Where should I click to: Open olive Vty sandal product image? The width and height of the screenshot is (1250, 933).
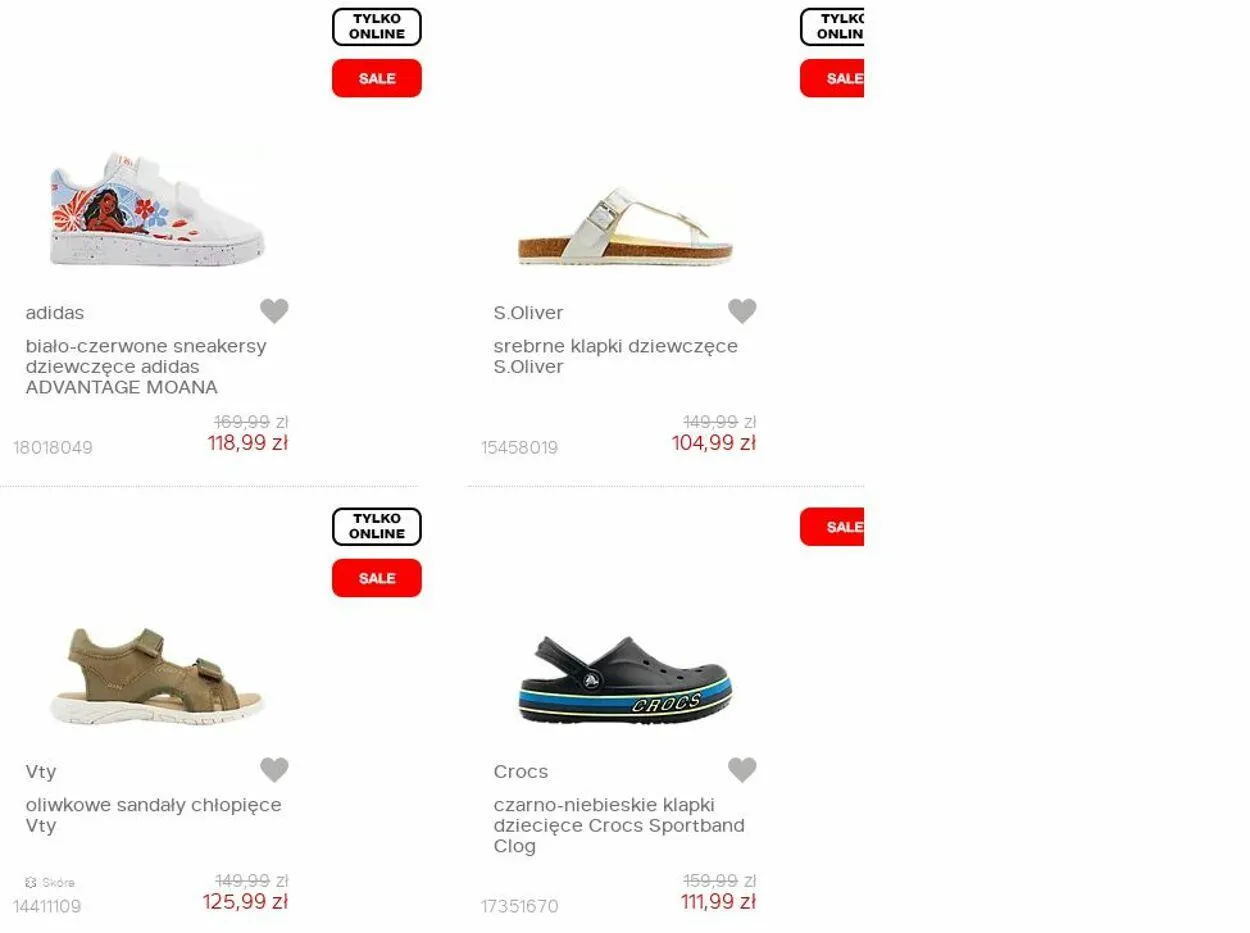157,675
